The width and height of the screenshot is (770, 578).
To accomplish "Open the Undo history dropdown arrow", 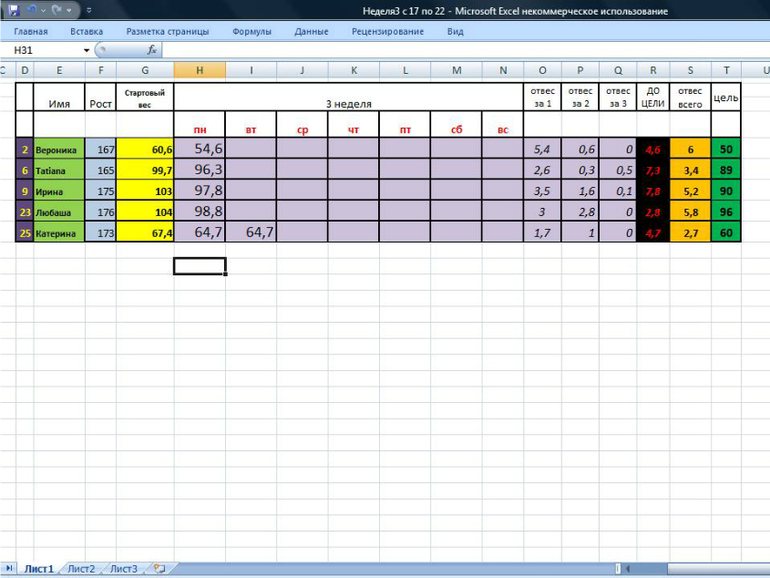I will coord(43,11).
